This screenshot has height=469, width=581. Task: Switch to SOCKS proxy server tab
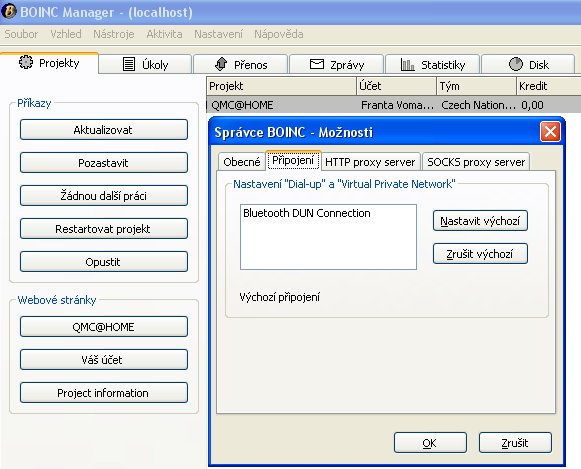coord(476,162)
